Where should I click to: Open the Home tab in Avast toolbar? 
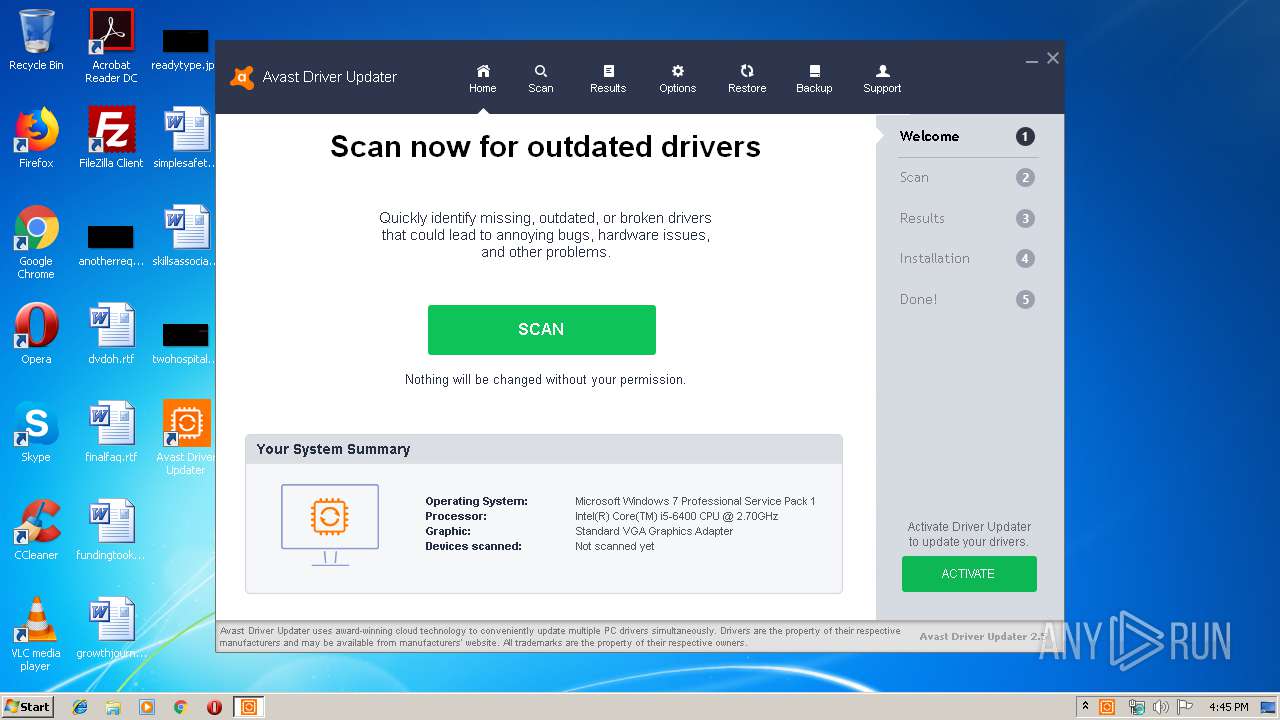click(x=482, y=79)
